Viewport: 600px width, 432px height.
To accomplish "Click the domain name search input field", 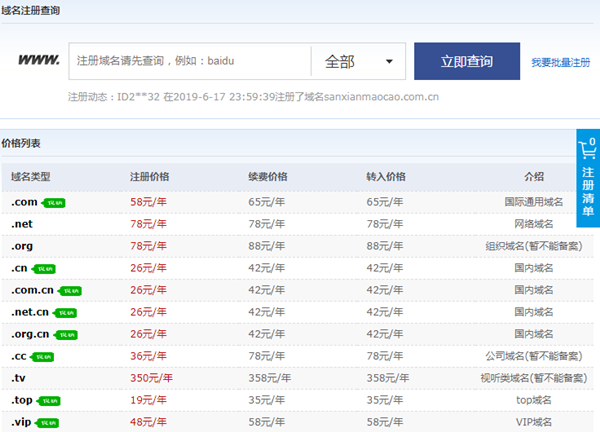I will pos(190,61).
